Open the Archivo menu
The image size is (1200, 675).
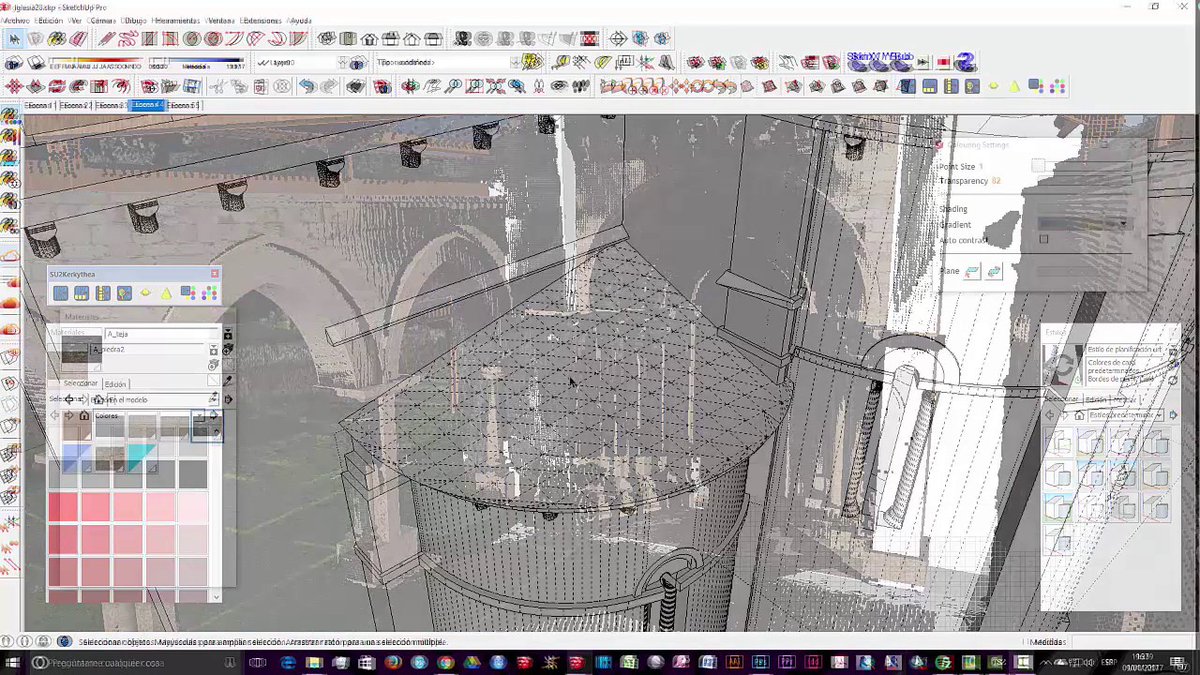pyautogui.click(x=16, y=20)
